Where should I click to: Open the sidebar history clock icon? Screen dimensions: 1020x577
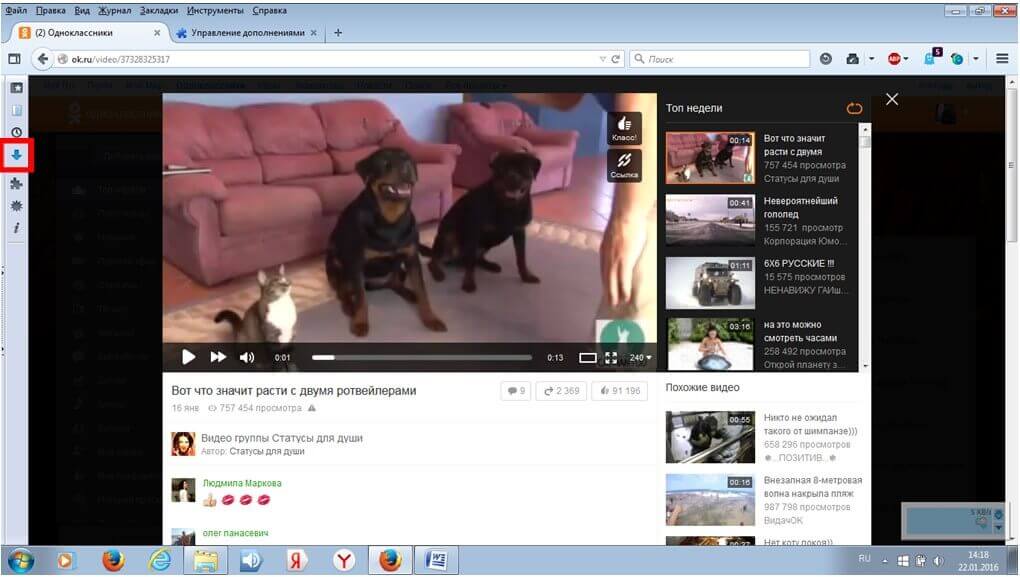16,132
